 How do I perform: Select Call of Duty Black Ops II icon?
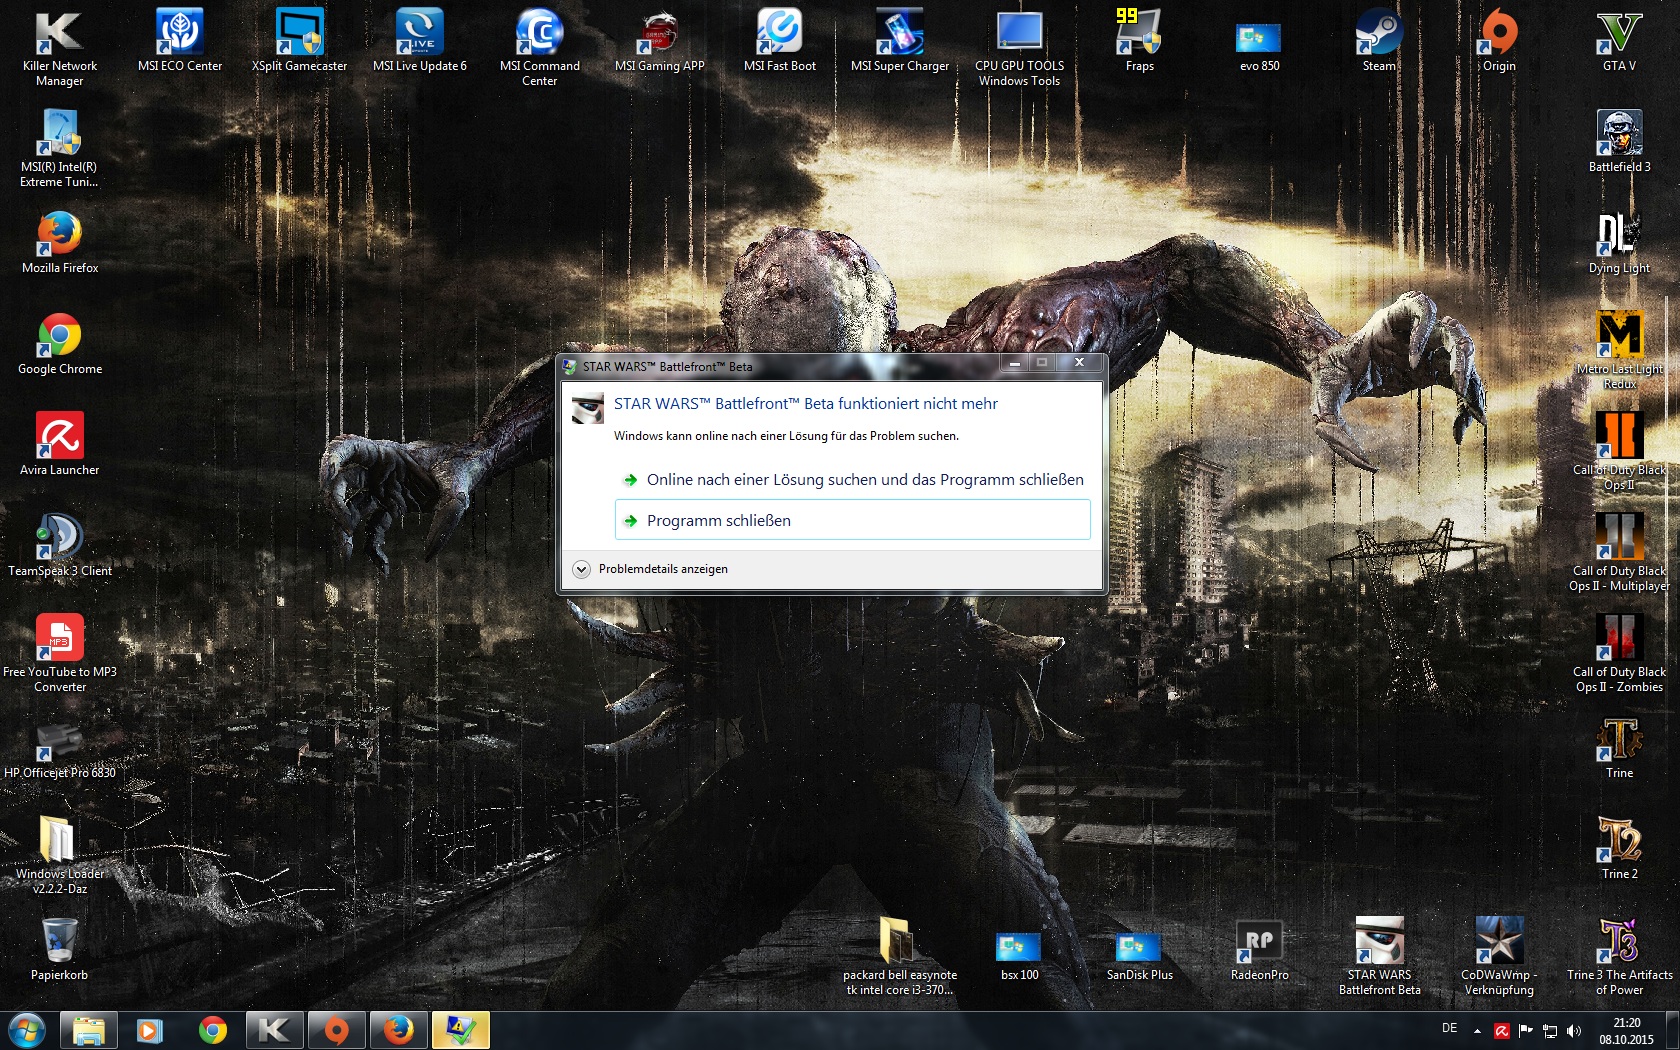(1620, 450)
